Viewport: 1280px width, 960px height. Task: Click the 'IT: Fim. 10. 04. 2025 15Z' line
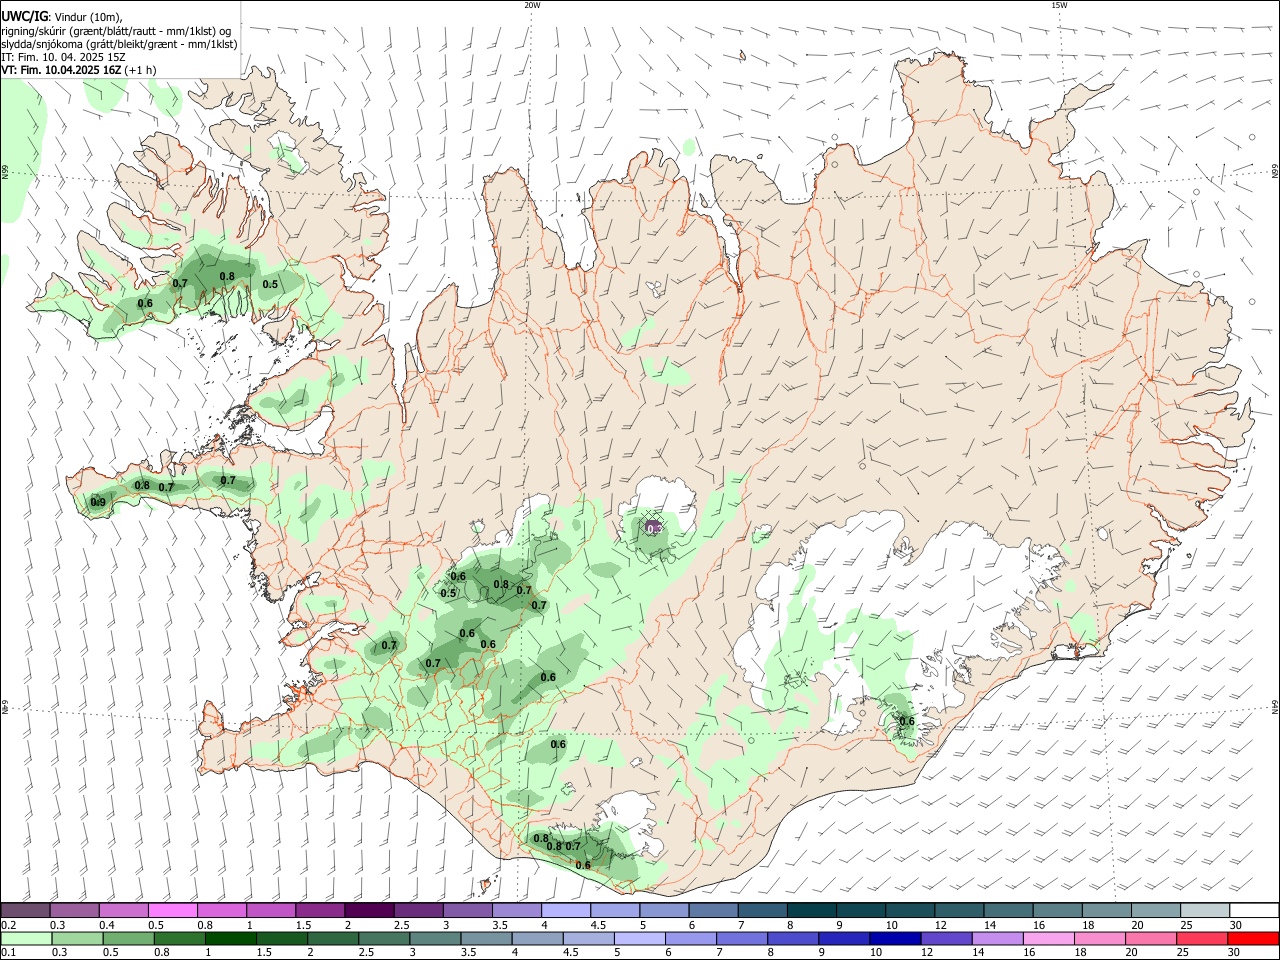pyautogui.click(x=61, y=58)
